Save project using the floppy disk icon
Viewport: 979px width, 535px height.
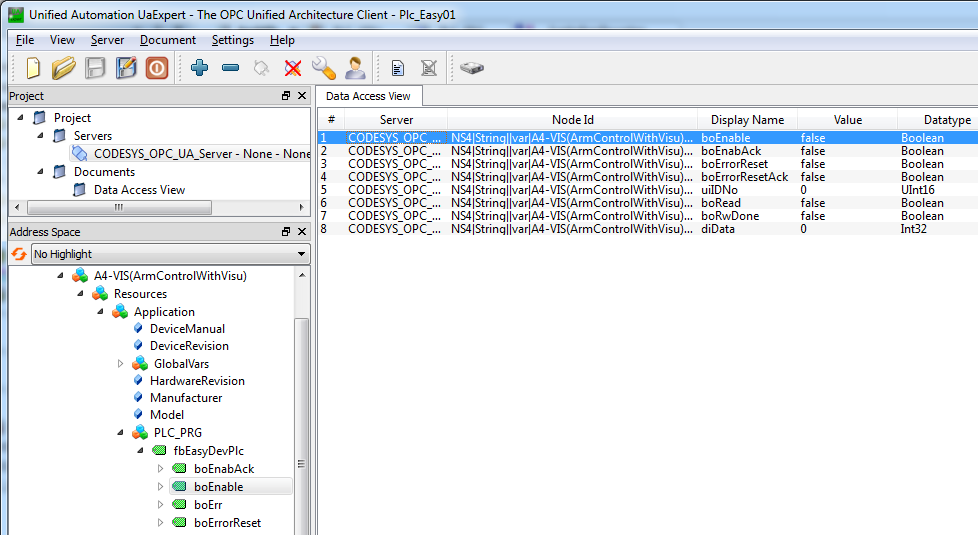(95, 68)
